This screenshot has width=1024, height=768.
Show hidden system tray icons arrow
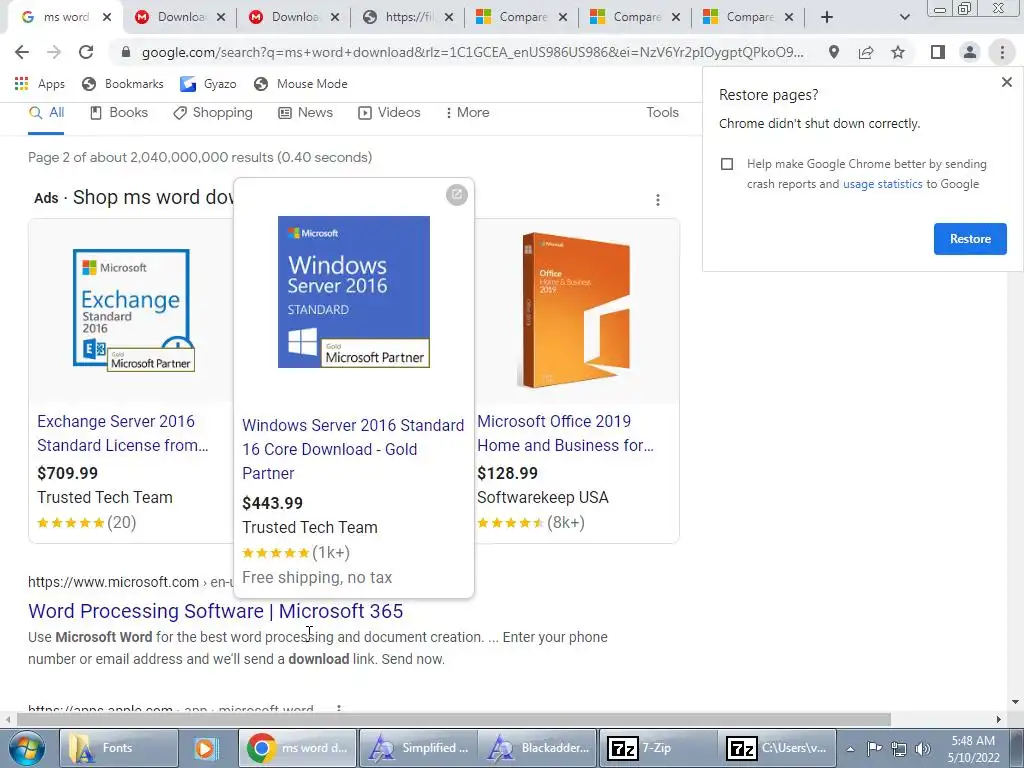pyautogui.click(x=850, y=749)
